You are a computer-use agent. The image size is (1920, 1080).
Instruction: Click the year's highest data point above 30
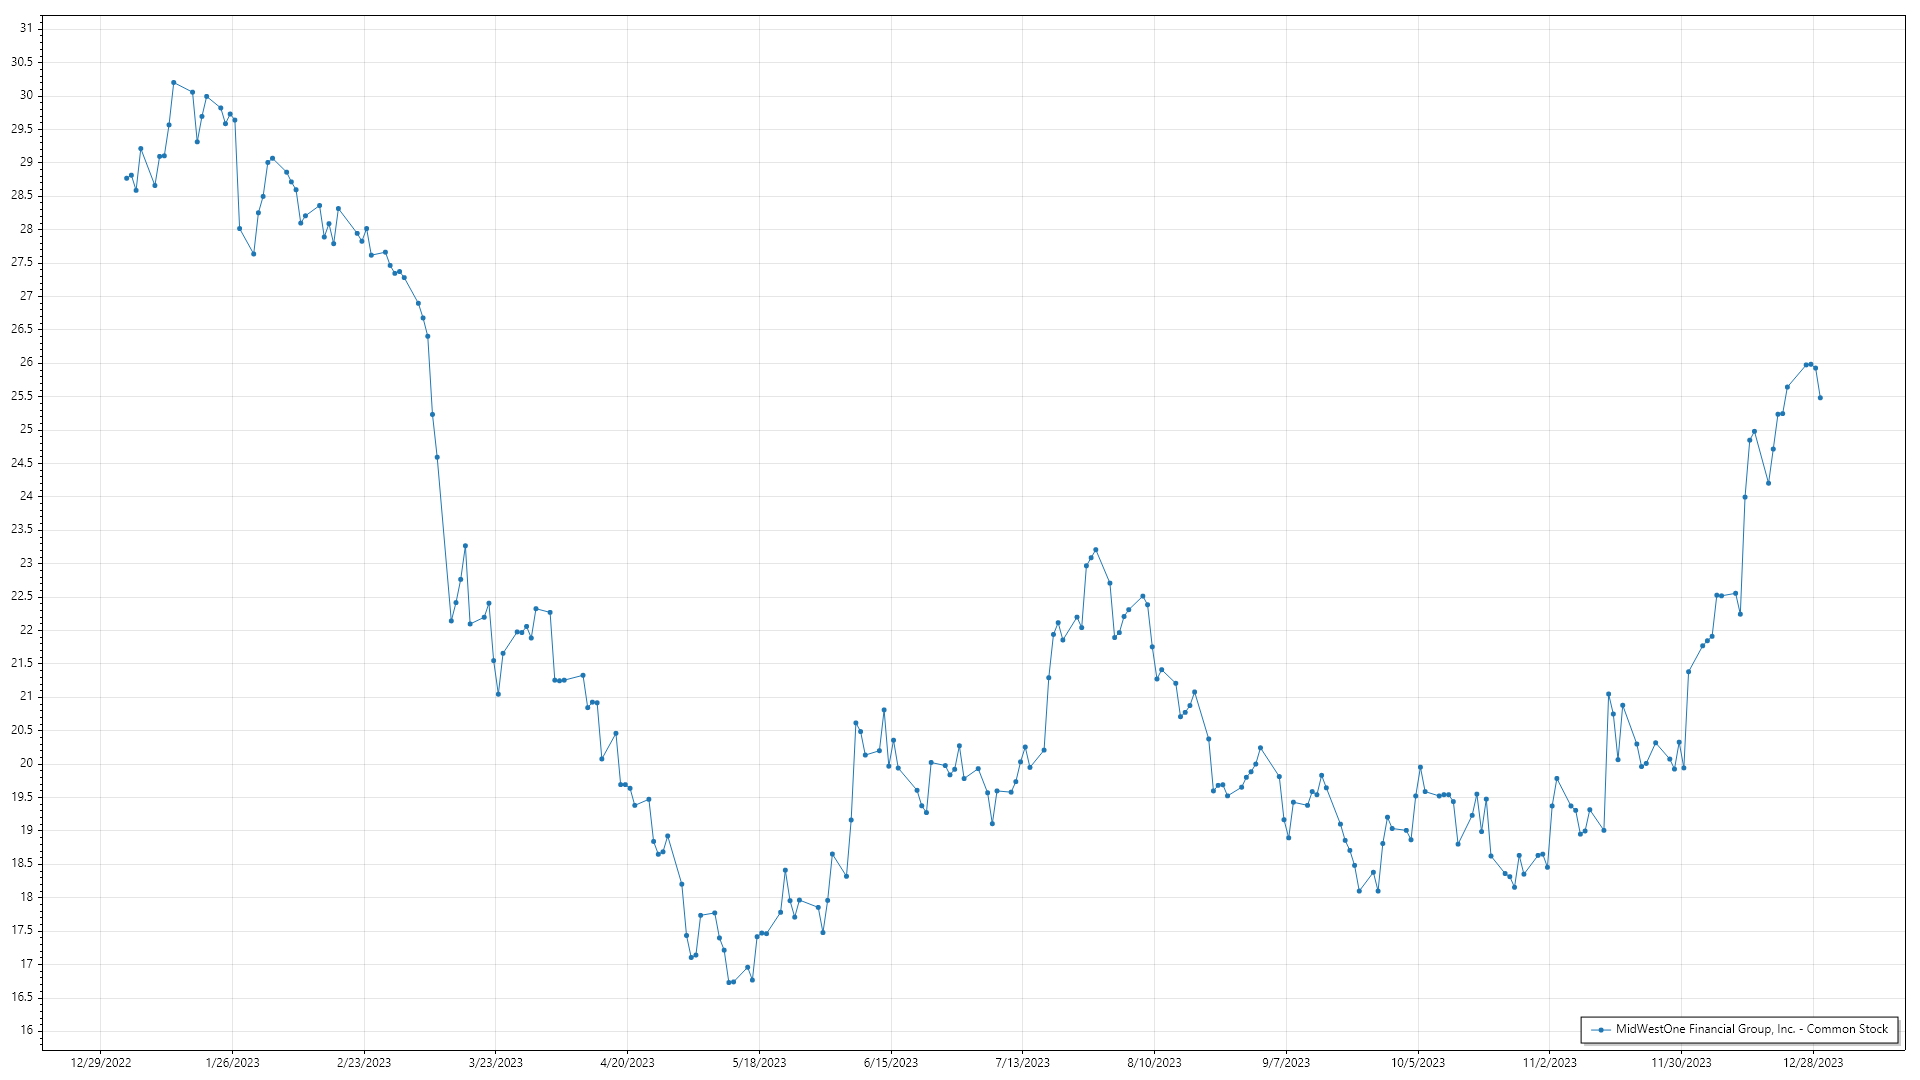tap(174, 83)
